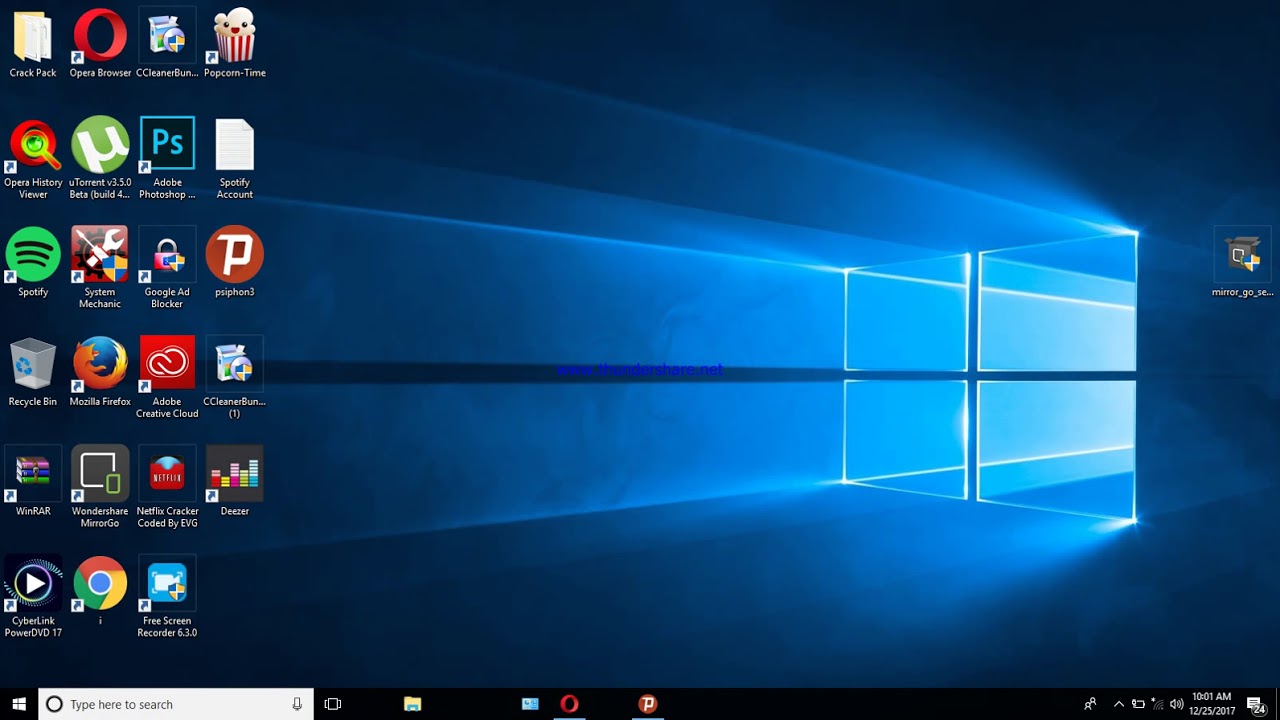This screenshot has height=720, width=1280.
Task: Open Task View from the taskbar
Action: point(333,704)
